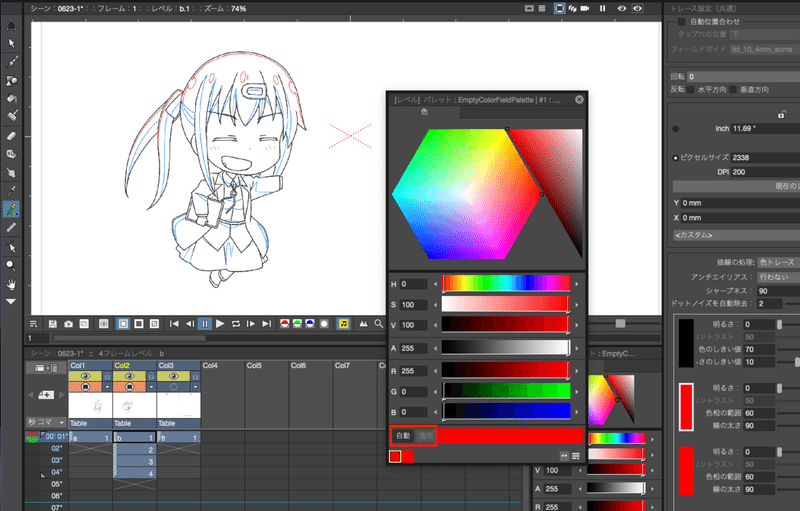The image size is (800, 511).
Task: Jump to the last frame
Action: tap(266, 324)
